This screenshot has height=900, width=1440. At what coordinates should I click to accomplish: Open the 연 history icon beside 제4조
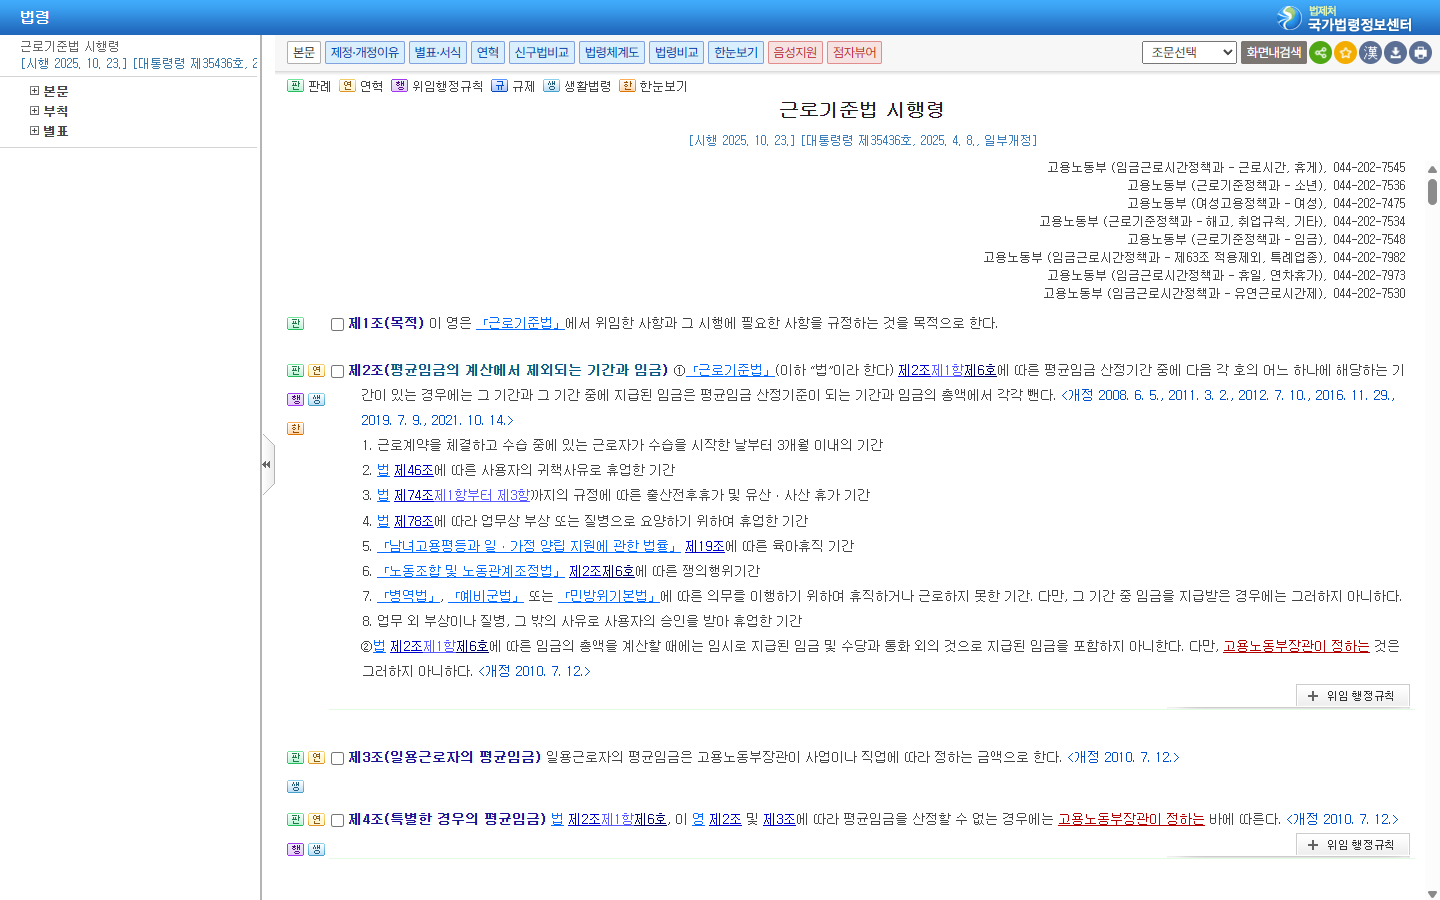pyautogui.click(x=316, y=820)
